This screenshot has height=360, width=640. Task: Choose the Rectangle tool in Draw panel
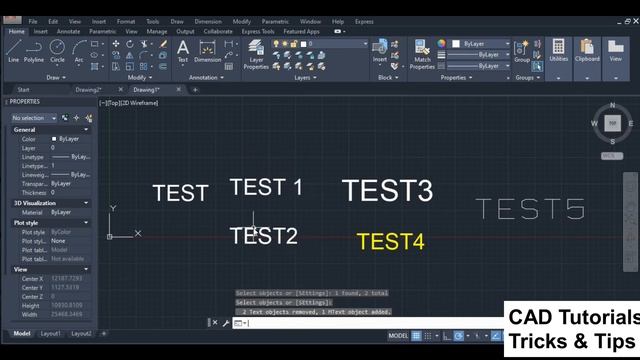[x=95, y=44]
